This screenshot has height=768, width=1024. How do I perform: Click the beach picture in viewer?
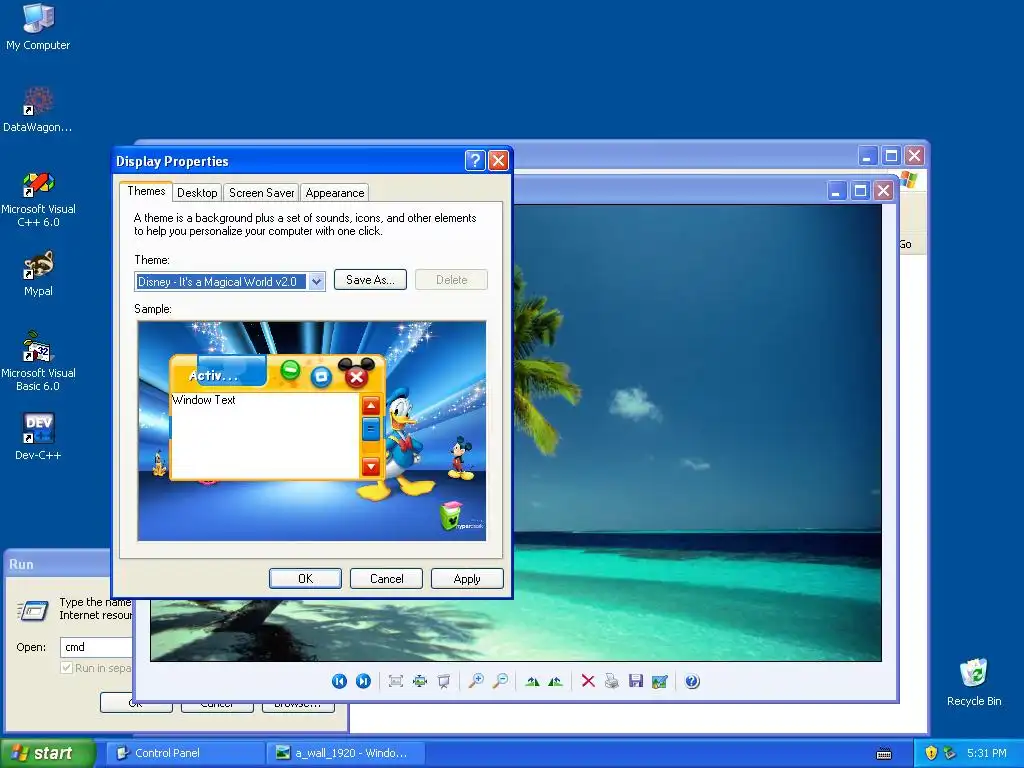pos(697,432)
